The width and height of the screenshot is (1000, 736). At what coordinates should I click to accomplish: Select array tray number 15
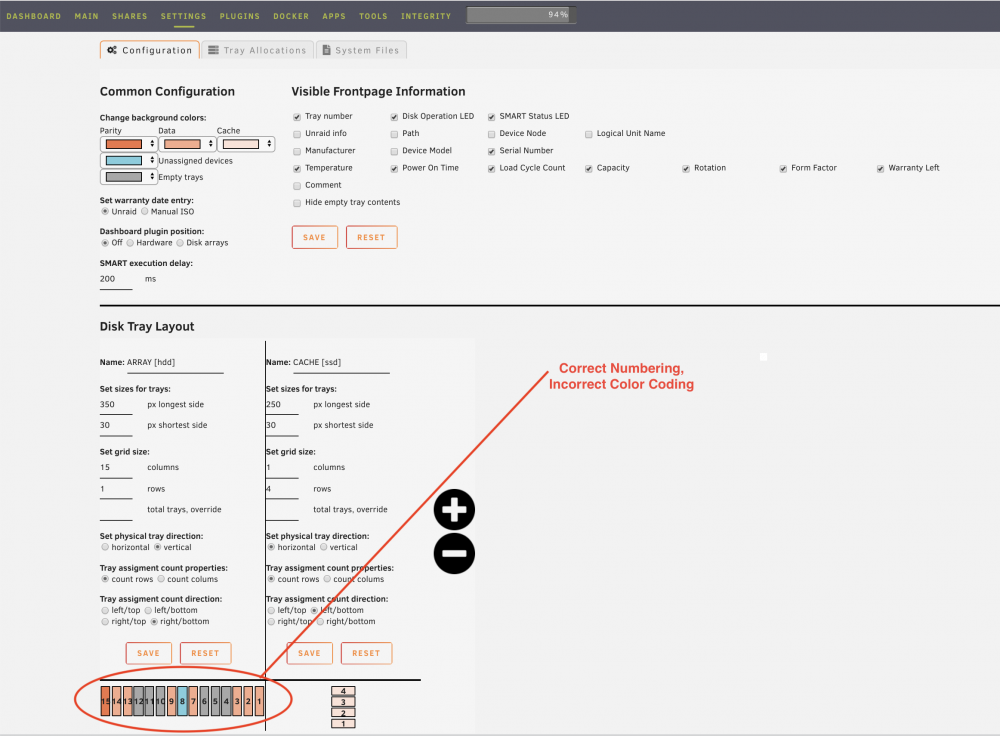click(105, 701)
